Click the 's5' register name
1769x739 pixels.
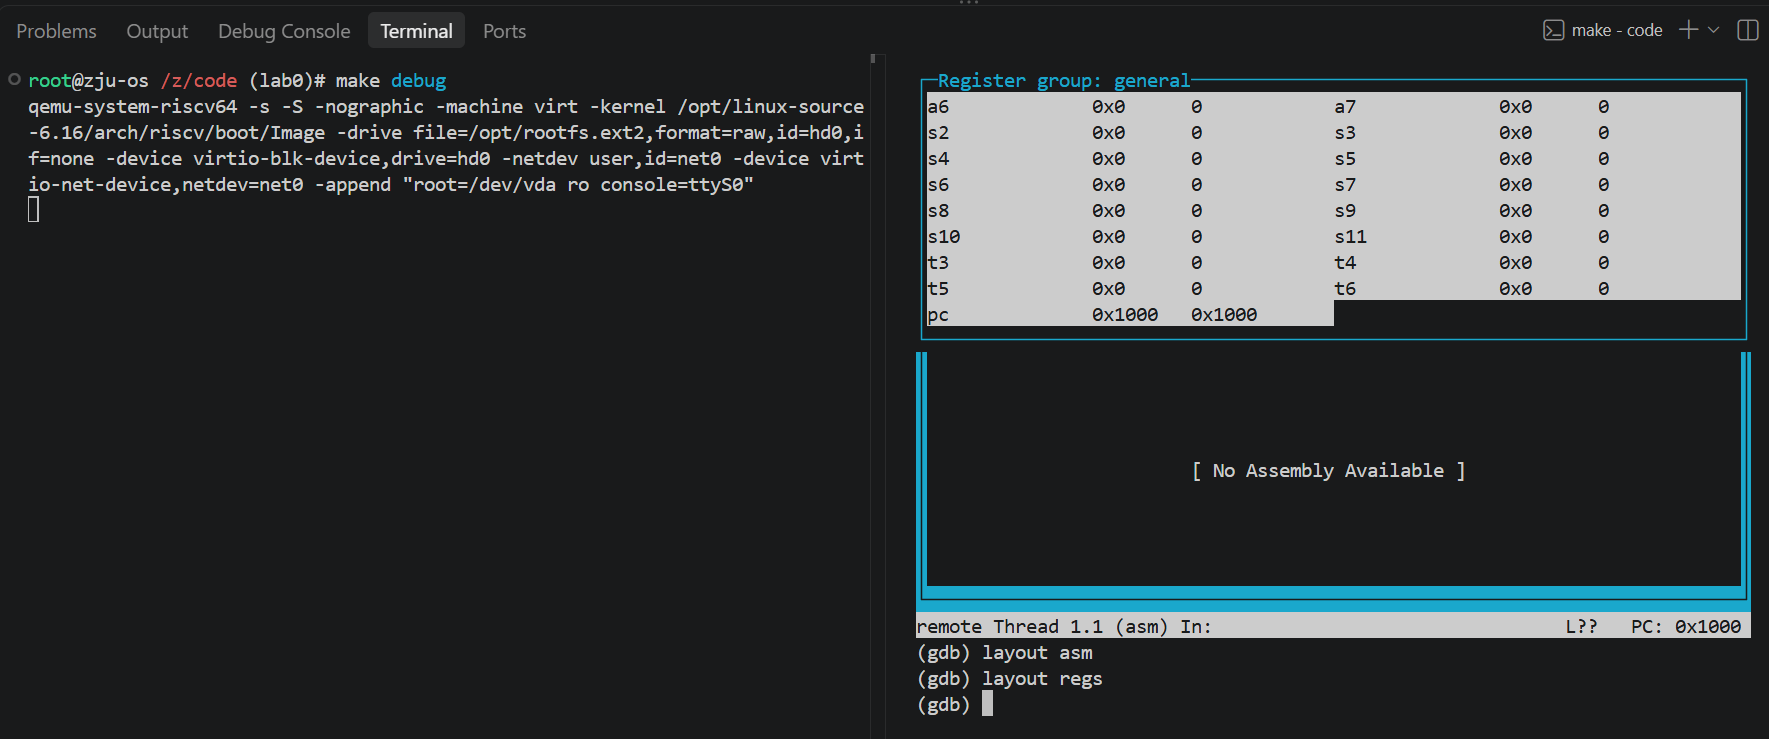click(x=1345, y=159)
